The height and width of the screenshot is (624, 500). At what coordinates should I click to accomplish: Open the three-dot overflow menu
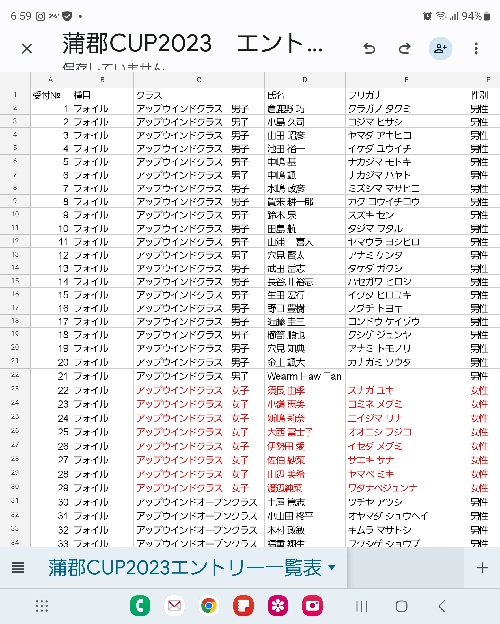coord(476,49)
